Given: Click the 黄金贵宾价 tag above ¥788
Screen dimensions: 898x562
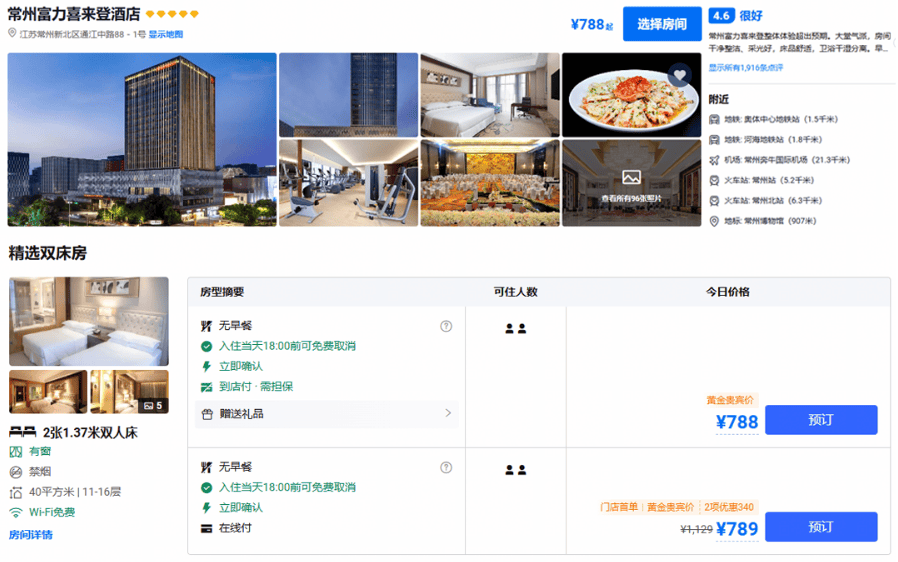Looking at the screenshot, I should (730, 400).
